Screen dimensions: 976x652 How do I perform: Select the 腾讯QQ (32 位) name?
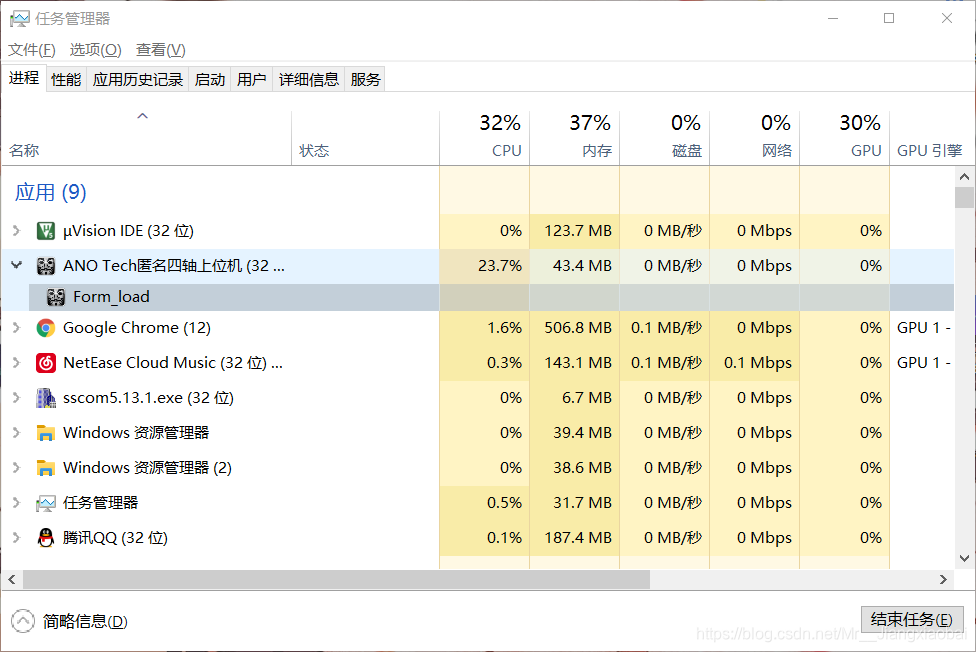pos(115,537)
